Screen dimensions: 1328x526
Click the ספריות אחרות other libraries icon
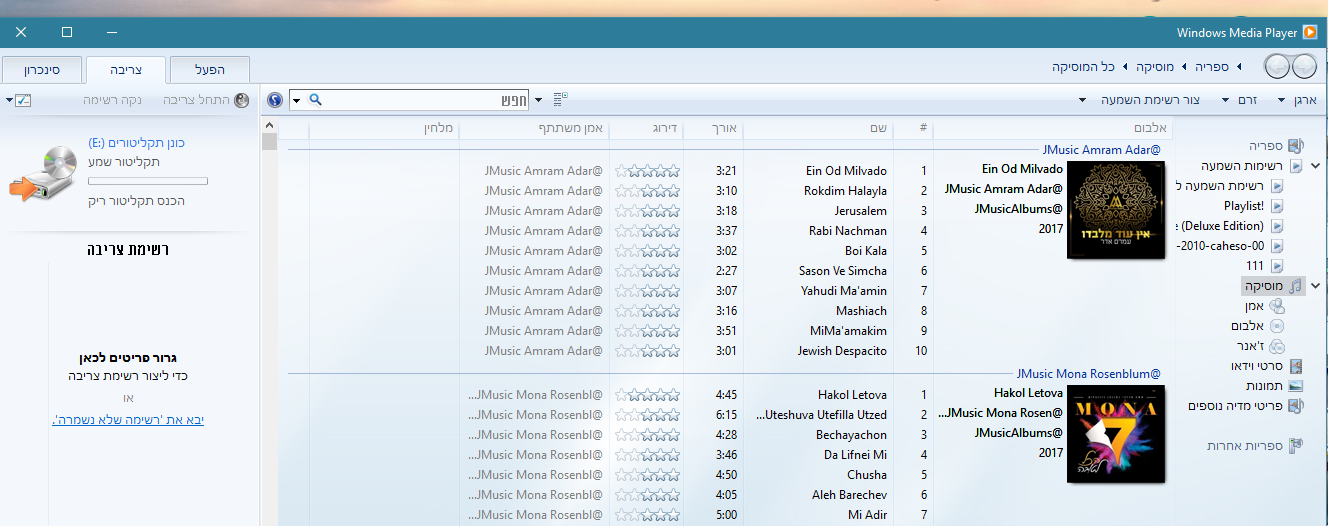click(1296, 446)
